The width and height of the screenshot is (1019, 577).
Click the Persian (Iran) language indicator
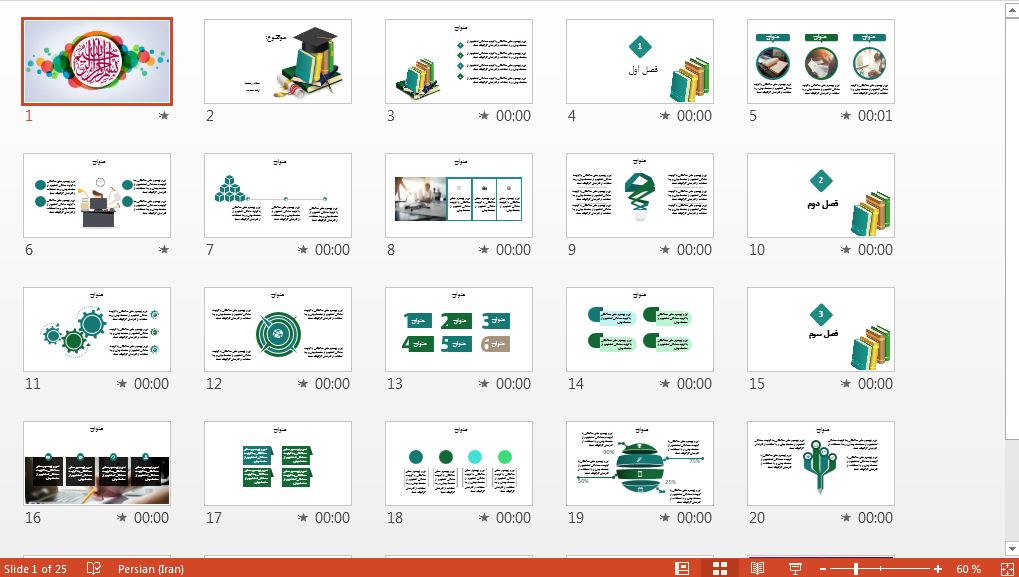150,568
